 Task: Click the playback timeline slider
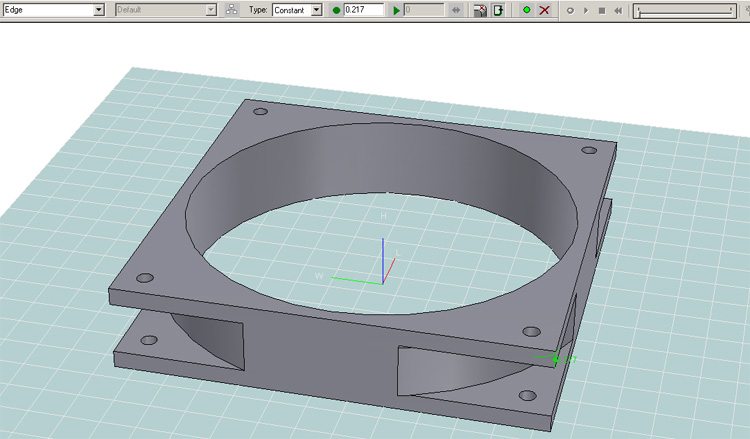pos(685,9)
